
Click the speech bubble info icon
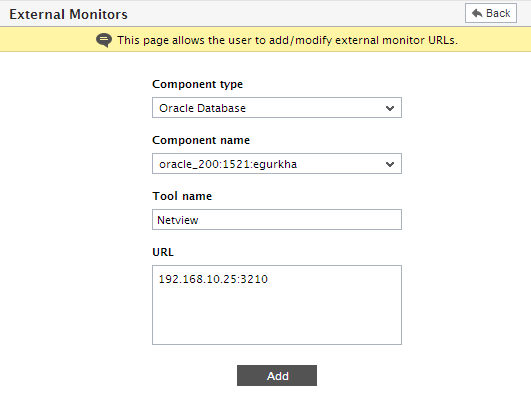104,40
